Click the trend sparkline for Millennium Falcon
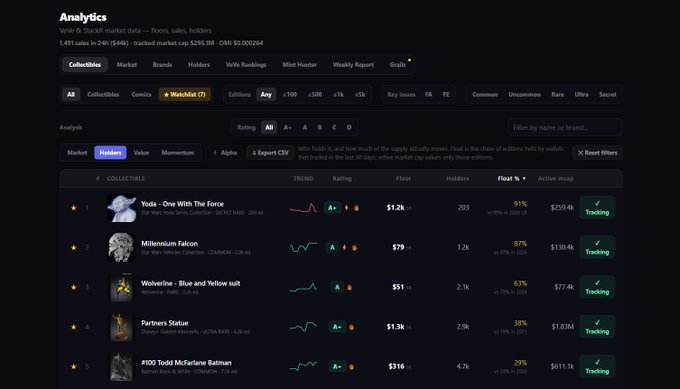 303,247
